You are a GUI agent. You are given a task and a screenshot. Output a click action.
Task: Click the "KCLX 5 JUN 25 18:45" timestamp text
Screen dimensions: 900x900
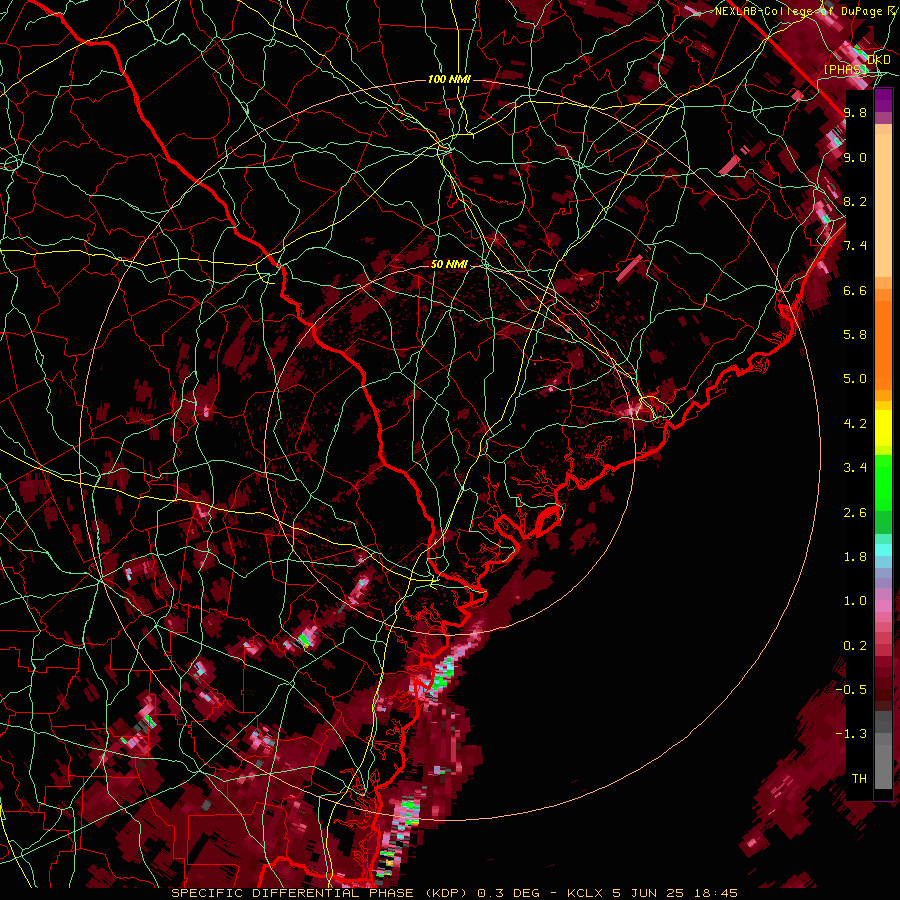tap(652, 893)
